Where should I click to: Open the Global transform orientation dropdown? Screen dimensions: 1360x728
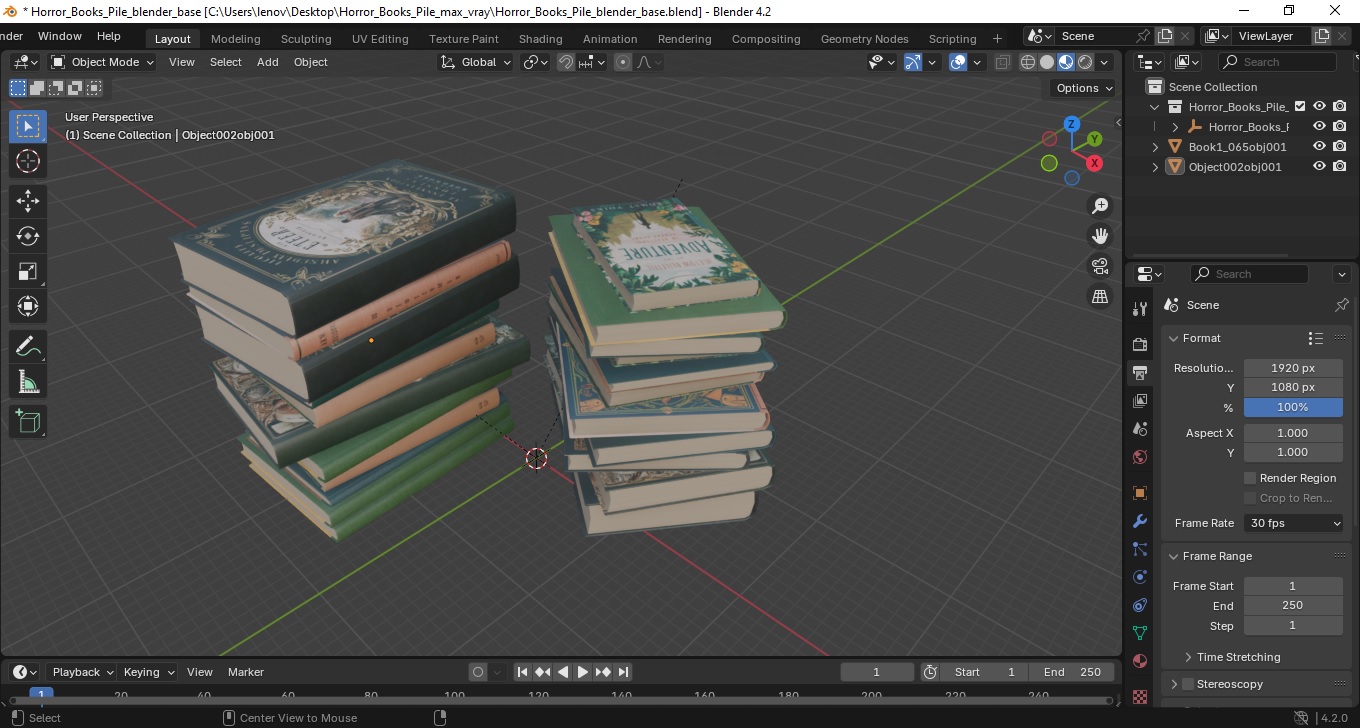pyautogui.click(x=476, y=62)
